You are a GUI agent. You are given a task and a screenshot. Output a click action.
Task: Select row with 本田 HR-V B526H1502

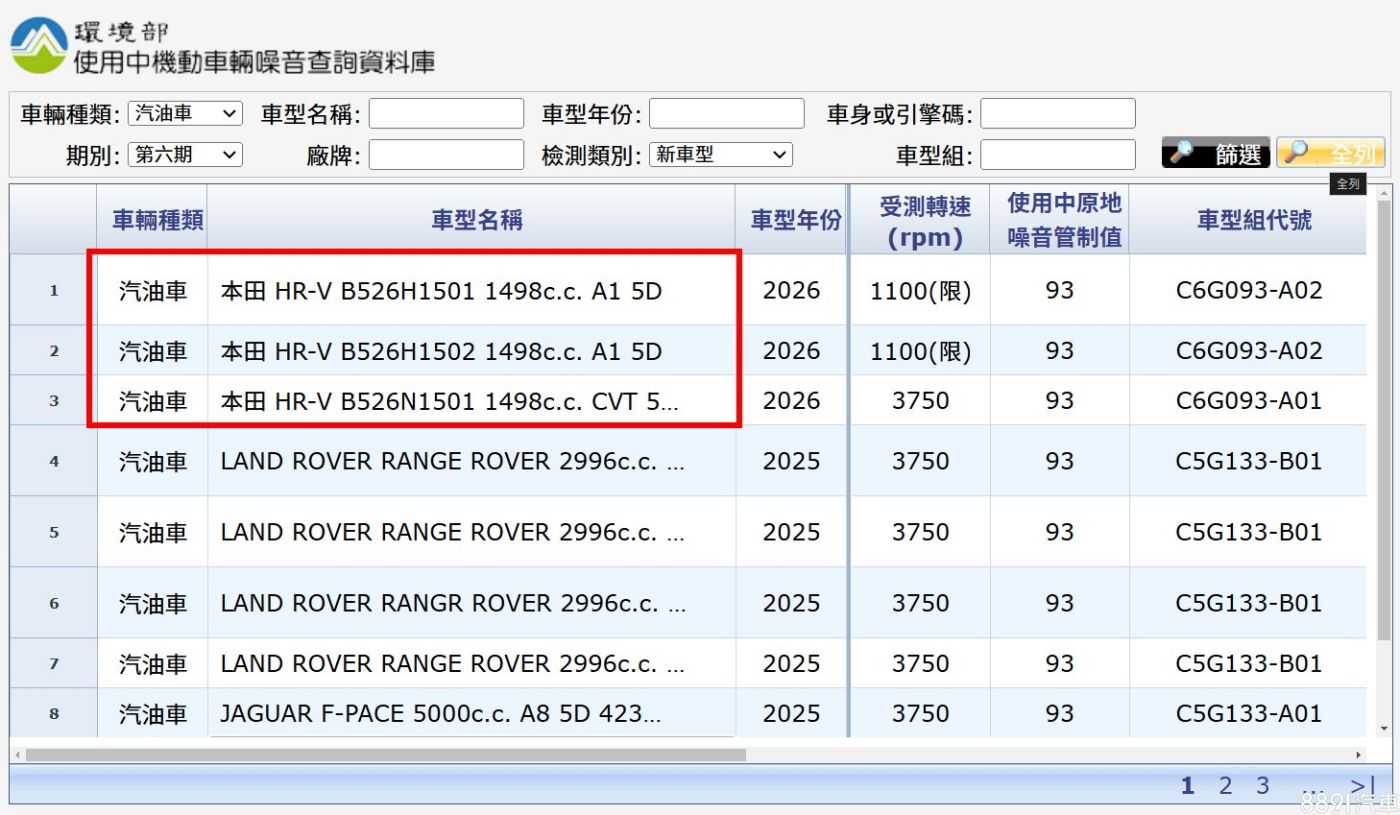(441, 351)
